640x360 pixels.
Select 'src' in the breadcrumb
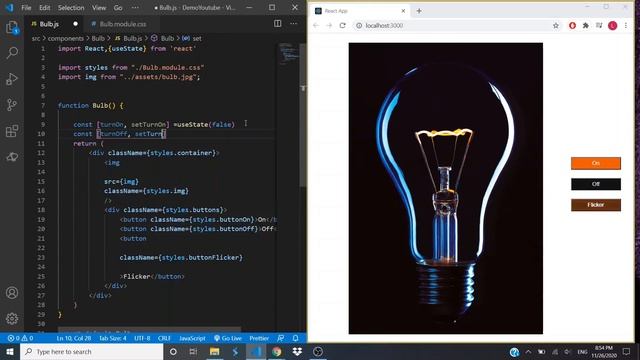(x=36, y=38)
